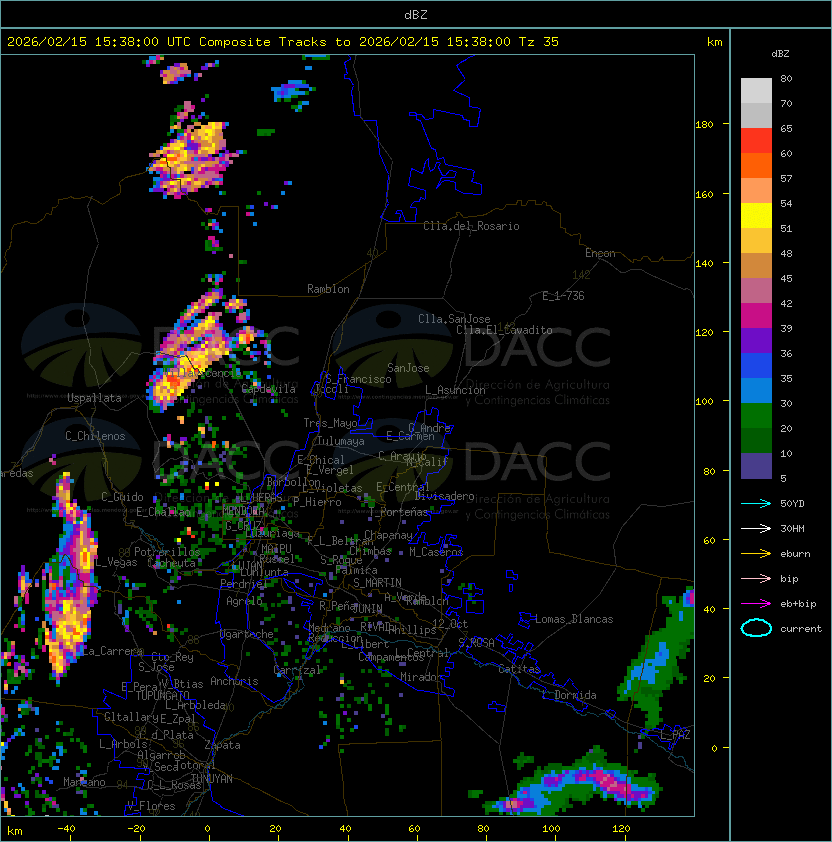
Task: Click the 'Tulumaya' map label
Action: click(x=341, y=441)
